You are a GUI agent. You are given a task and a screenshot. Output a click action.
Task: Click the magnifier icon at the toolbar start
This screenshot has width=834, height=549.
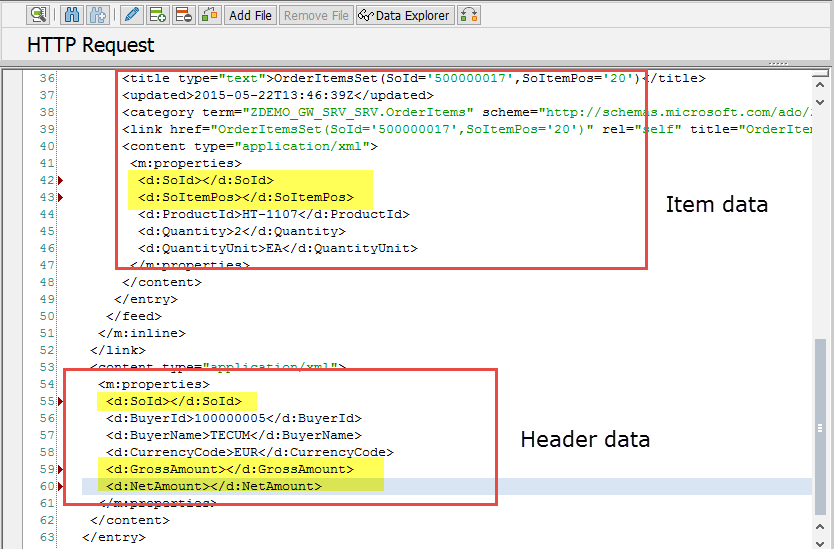(38, 15)
